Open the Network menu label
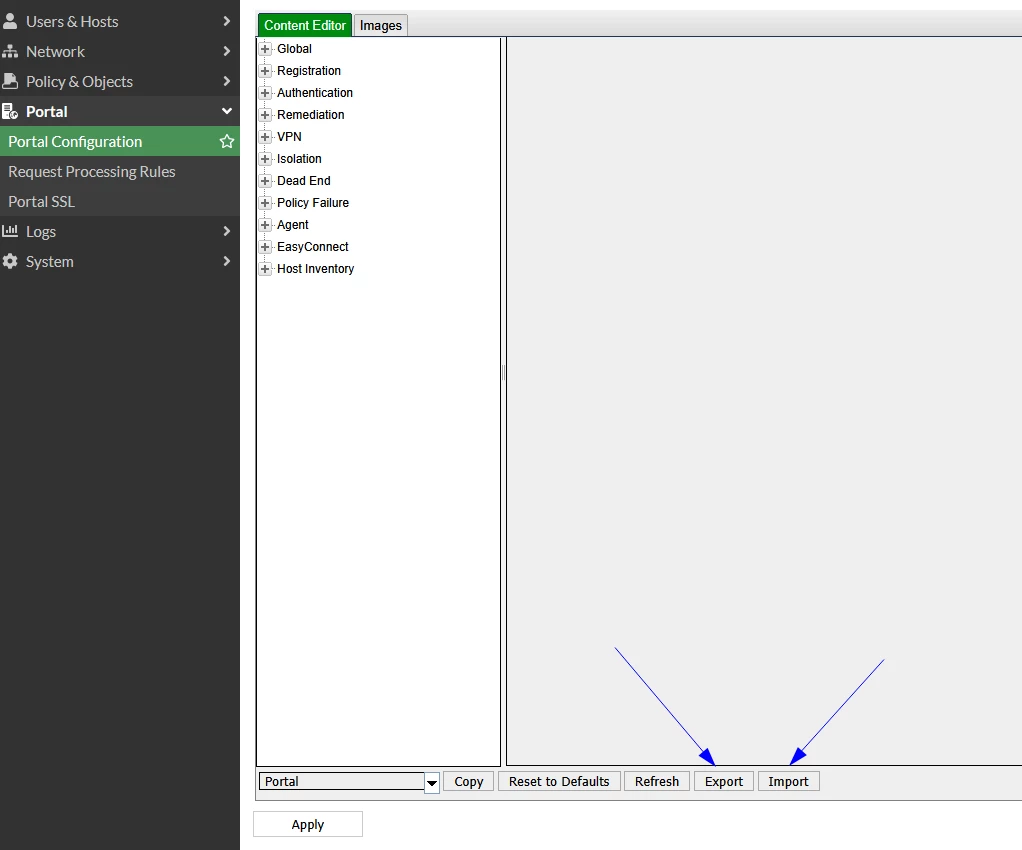The image size is (1022, 850). [55, 51]
